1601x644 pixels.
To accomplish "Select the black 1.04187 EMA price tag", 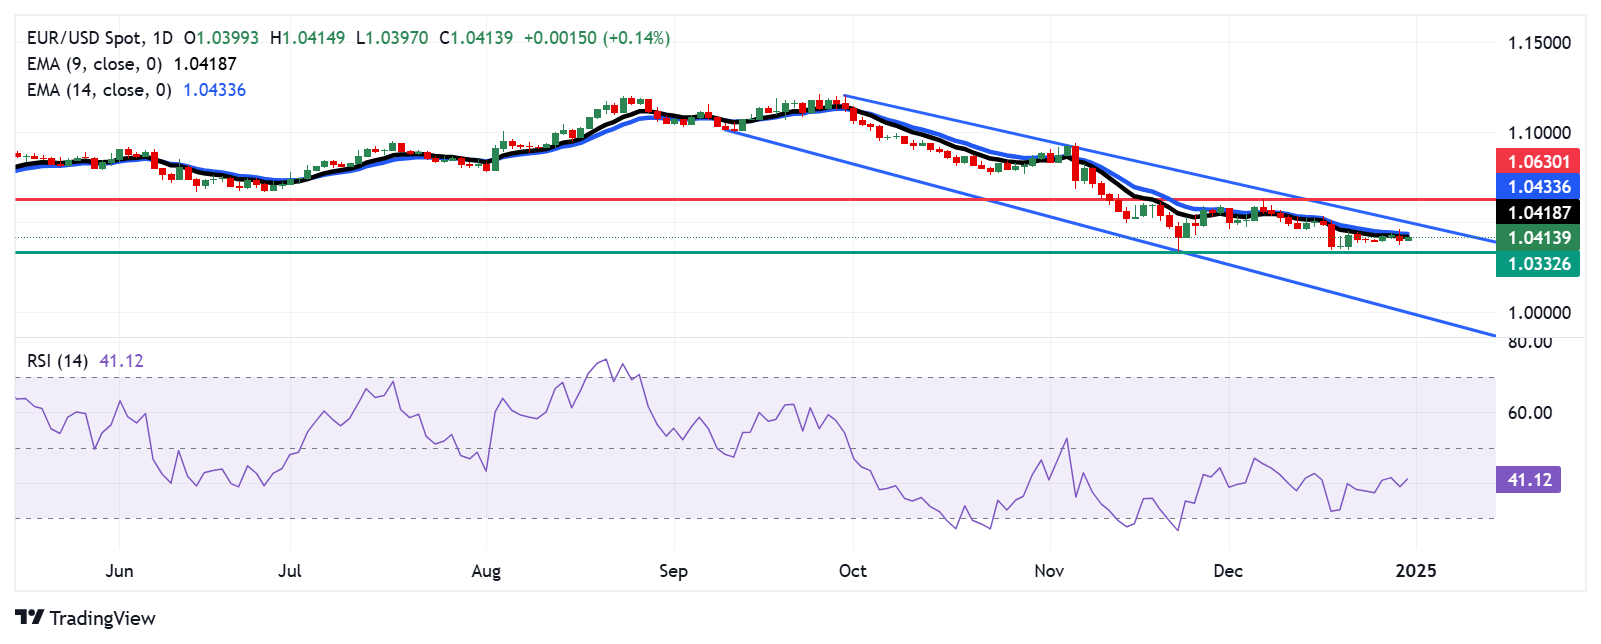I will click(x=1538, y=212).
